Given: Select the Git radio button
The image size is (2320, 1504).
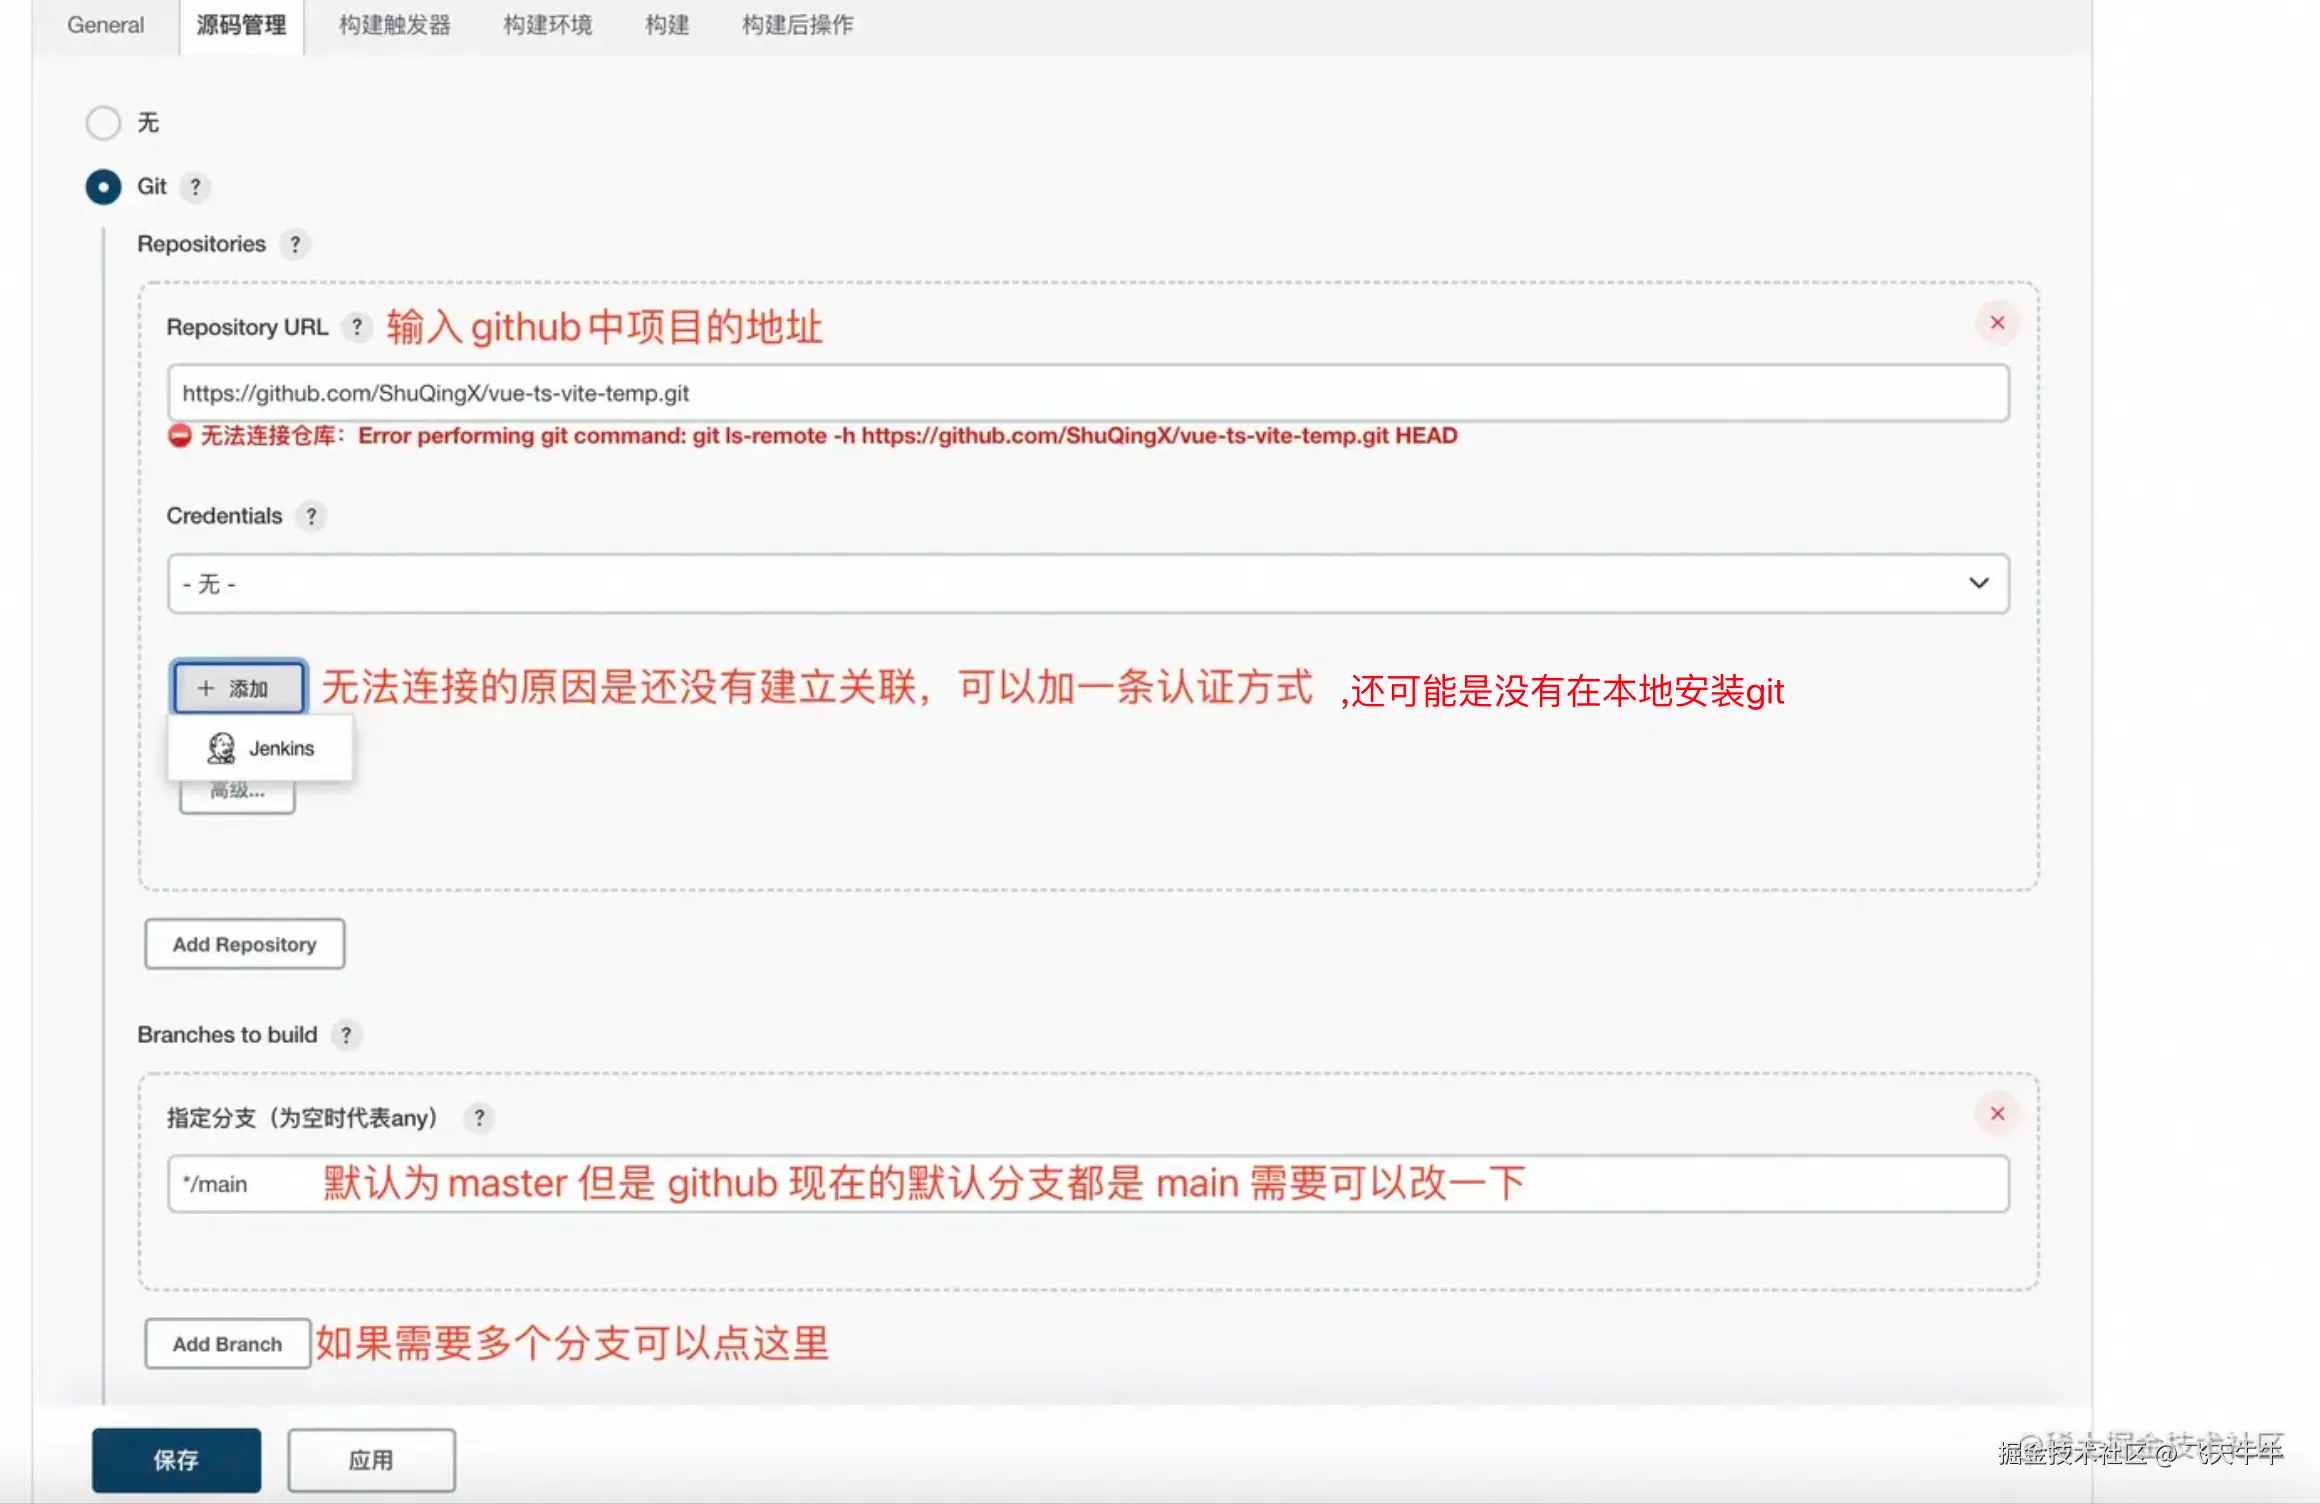Looking at the screenshot, I should pyautogui.click(x=103, y=187).
